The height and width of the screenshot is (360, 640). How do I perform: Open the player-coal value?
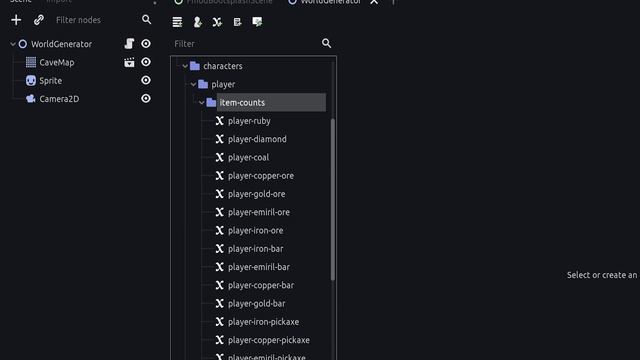point(249,158)
